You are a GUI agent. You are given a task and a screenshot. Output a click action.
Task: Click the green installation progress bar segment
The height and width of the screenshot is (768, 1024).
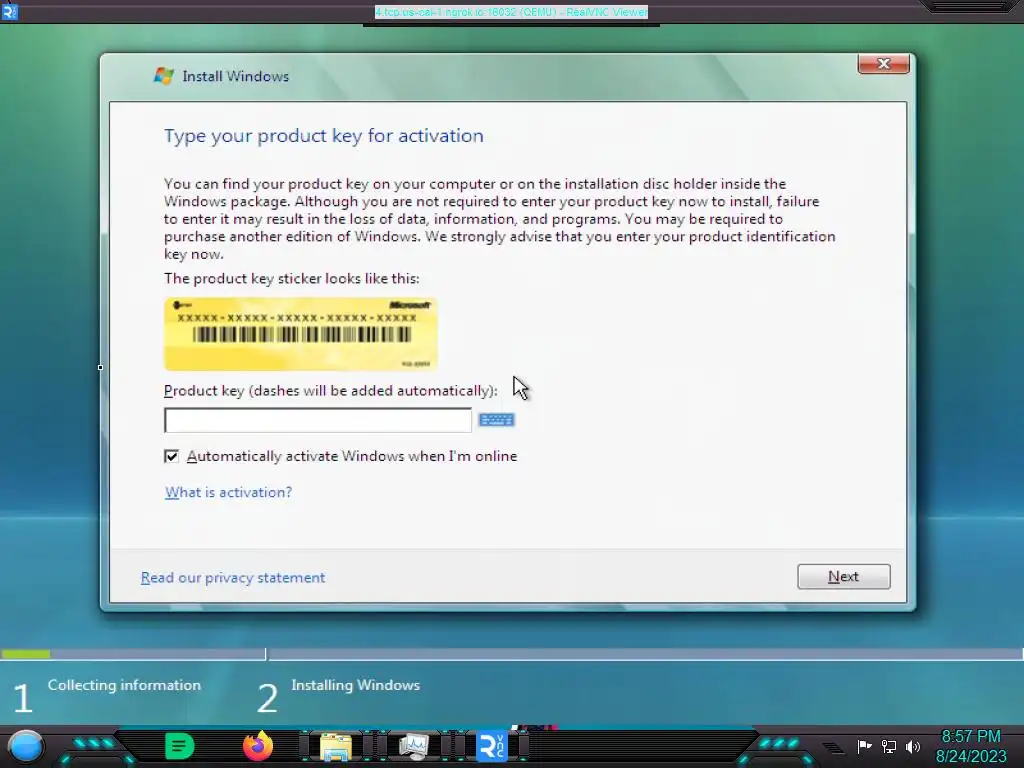tap(25, 654)
